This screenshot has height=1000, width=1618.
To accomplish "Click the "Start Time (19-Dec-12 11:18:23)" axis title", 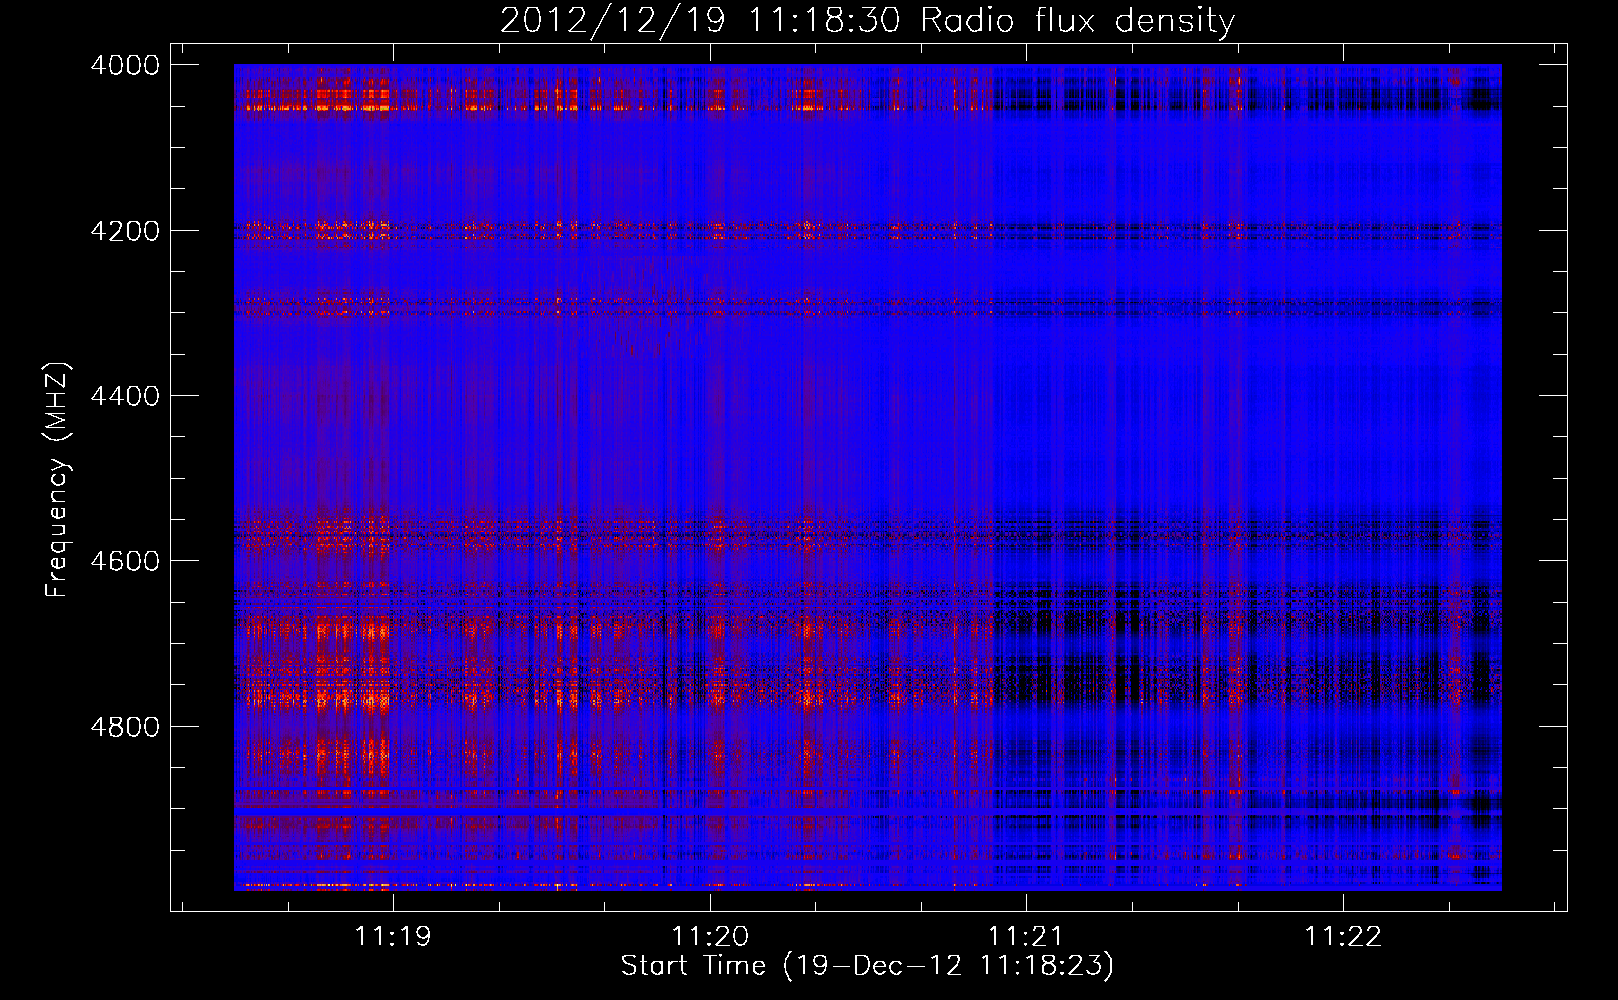I will [x=867, y=966].
